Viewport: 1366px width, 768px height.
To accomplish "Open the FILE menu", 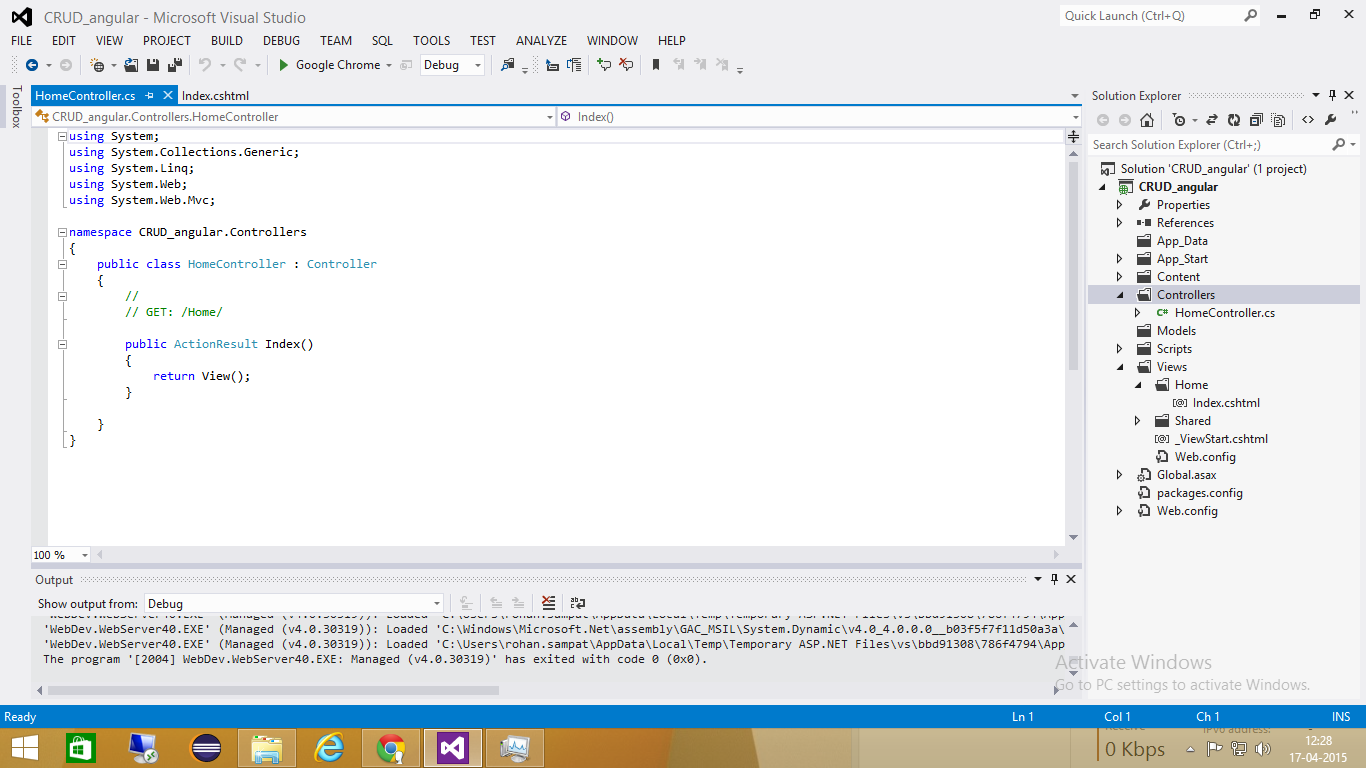I will [22, 41].
